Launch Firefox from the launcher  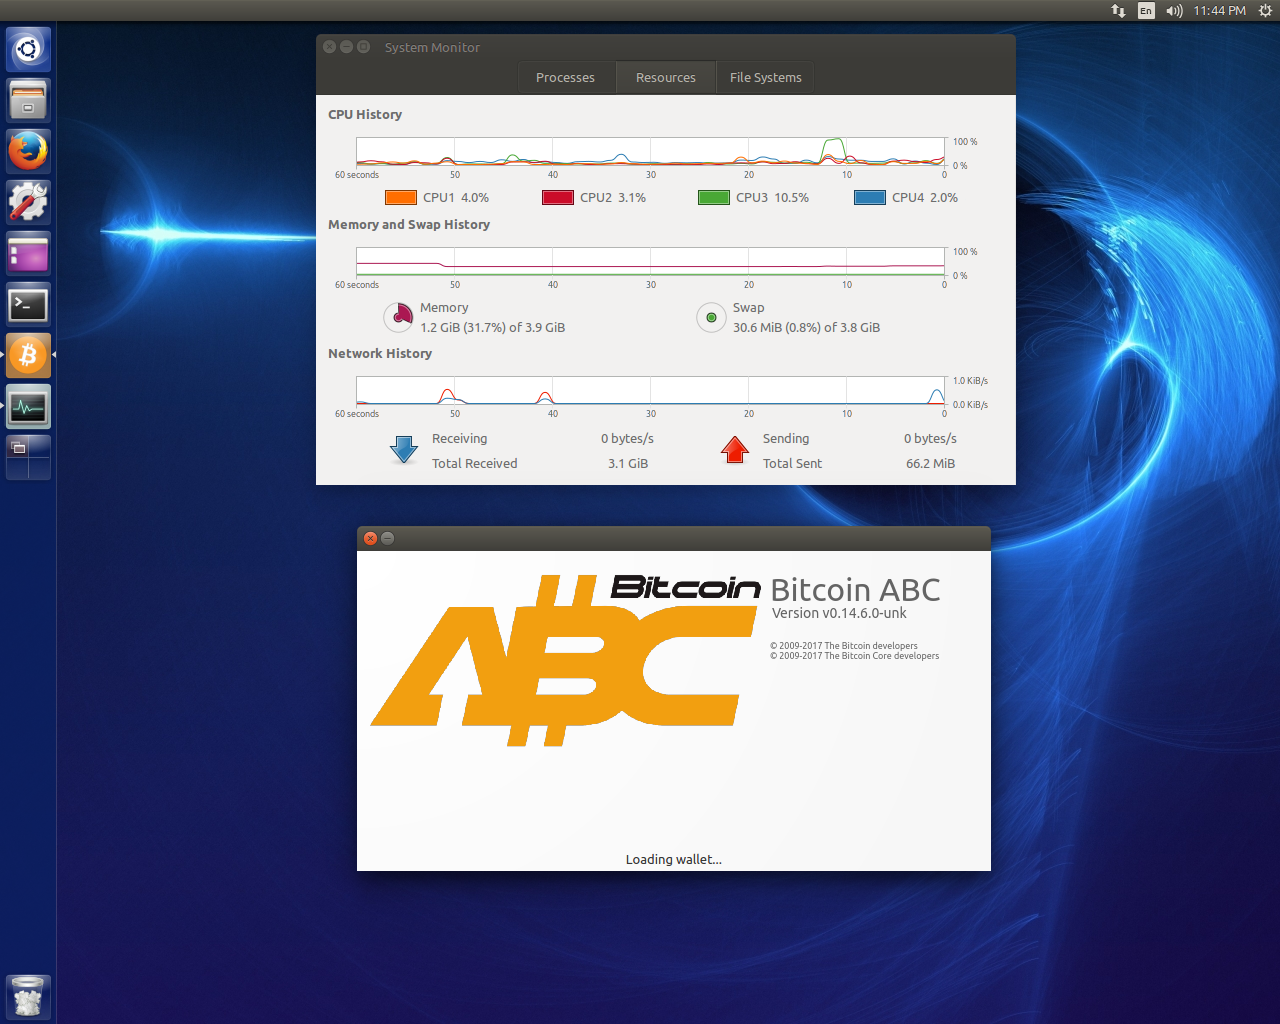coord(27,151)
